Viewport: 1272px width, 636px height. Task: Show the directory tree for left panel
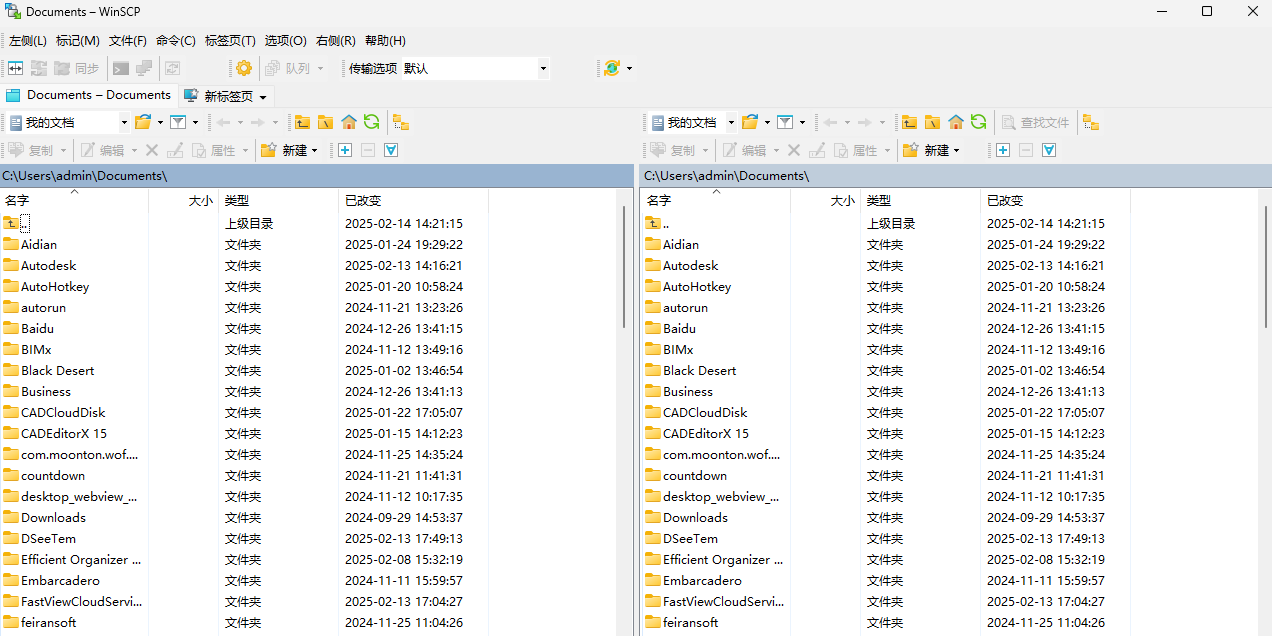(x=400, y=122)
